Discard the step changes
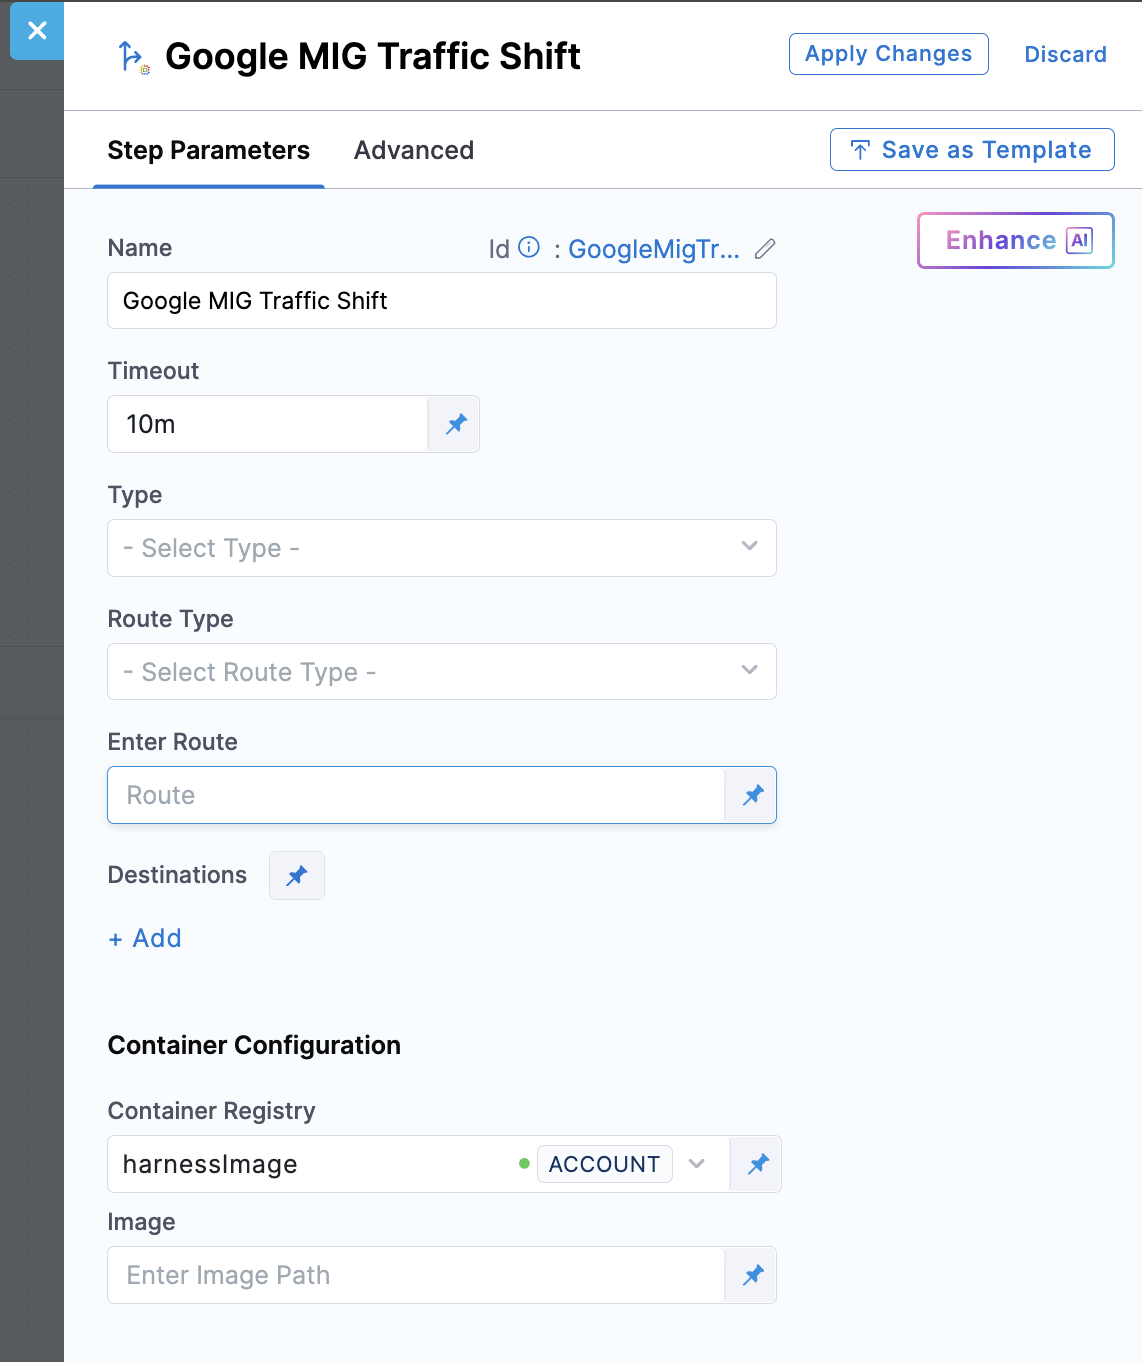 tap(1065, 54)
